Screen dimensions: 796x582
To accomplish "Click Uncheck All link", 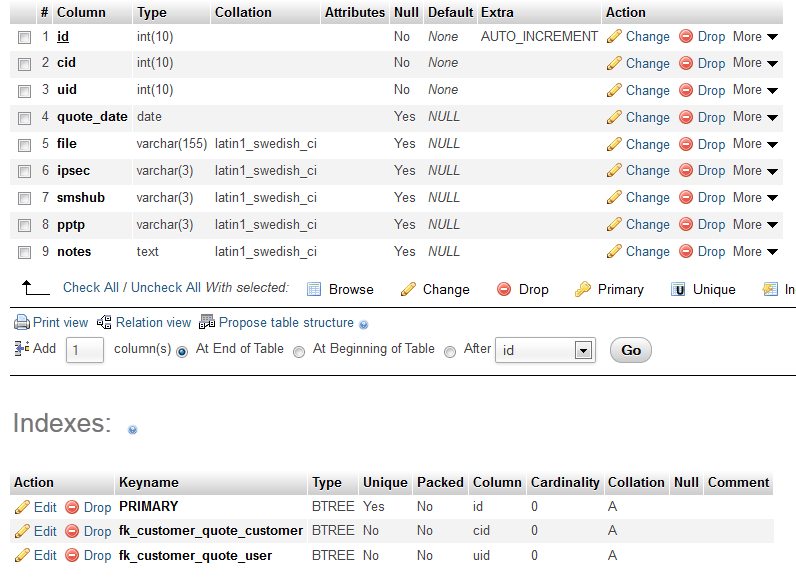I will pyautogui.click(x=166, y=287).
